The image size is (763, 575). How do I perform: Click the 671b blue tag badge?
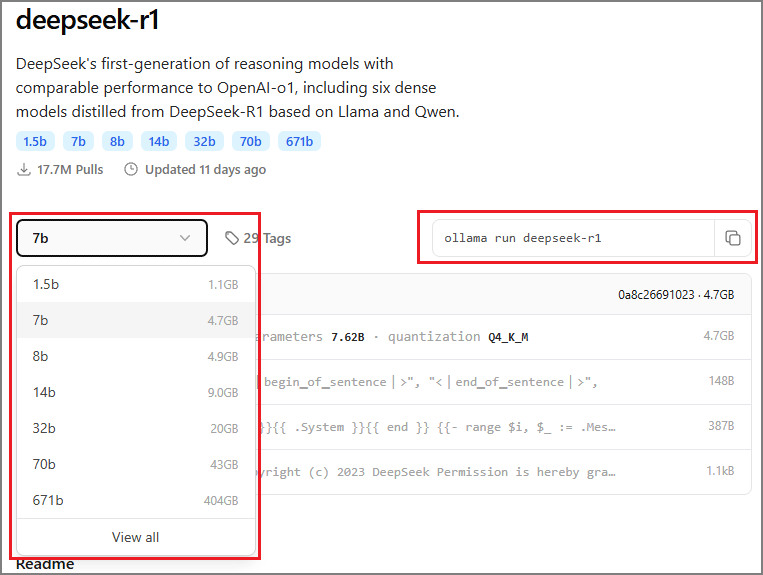[x=299, y=141]
